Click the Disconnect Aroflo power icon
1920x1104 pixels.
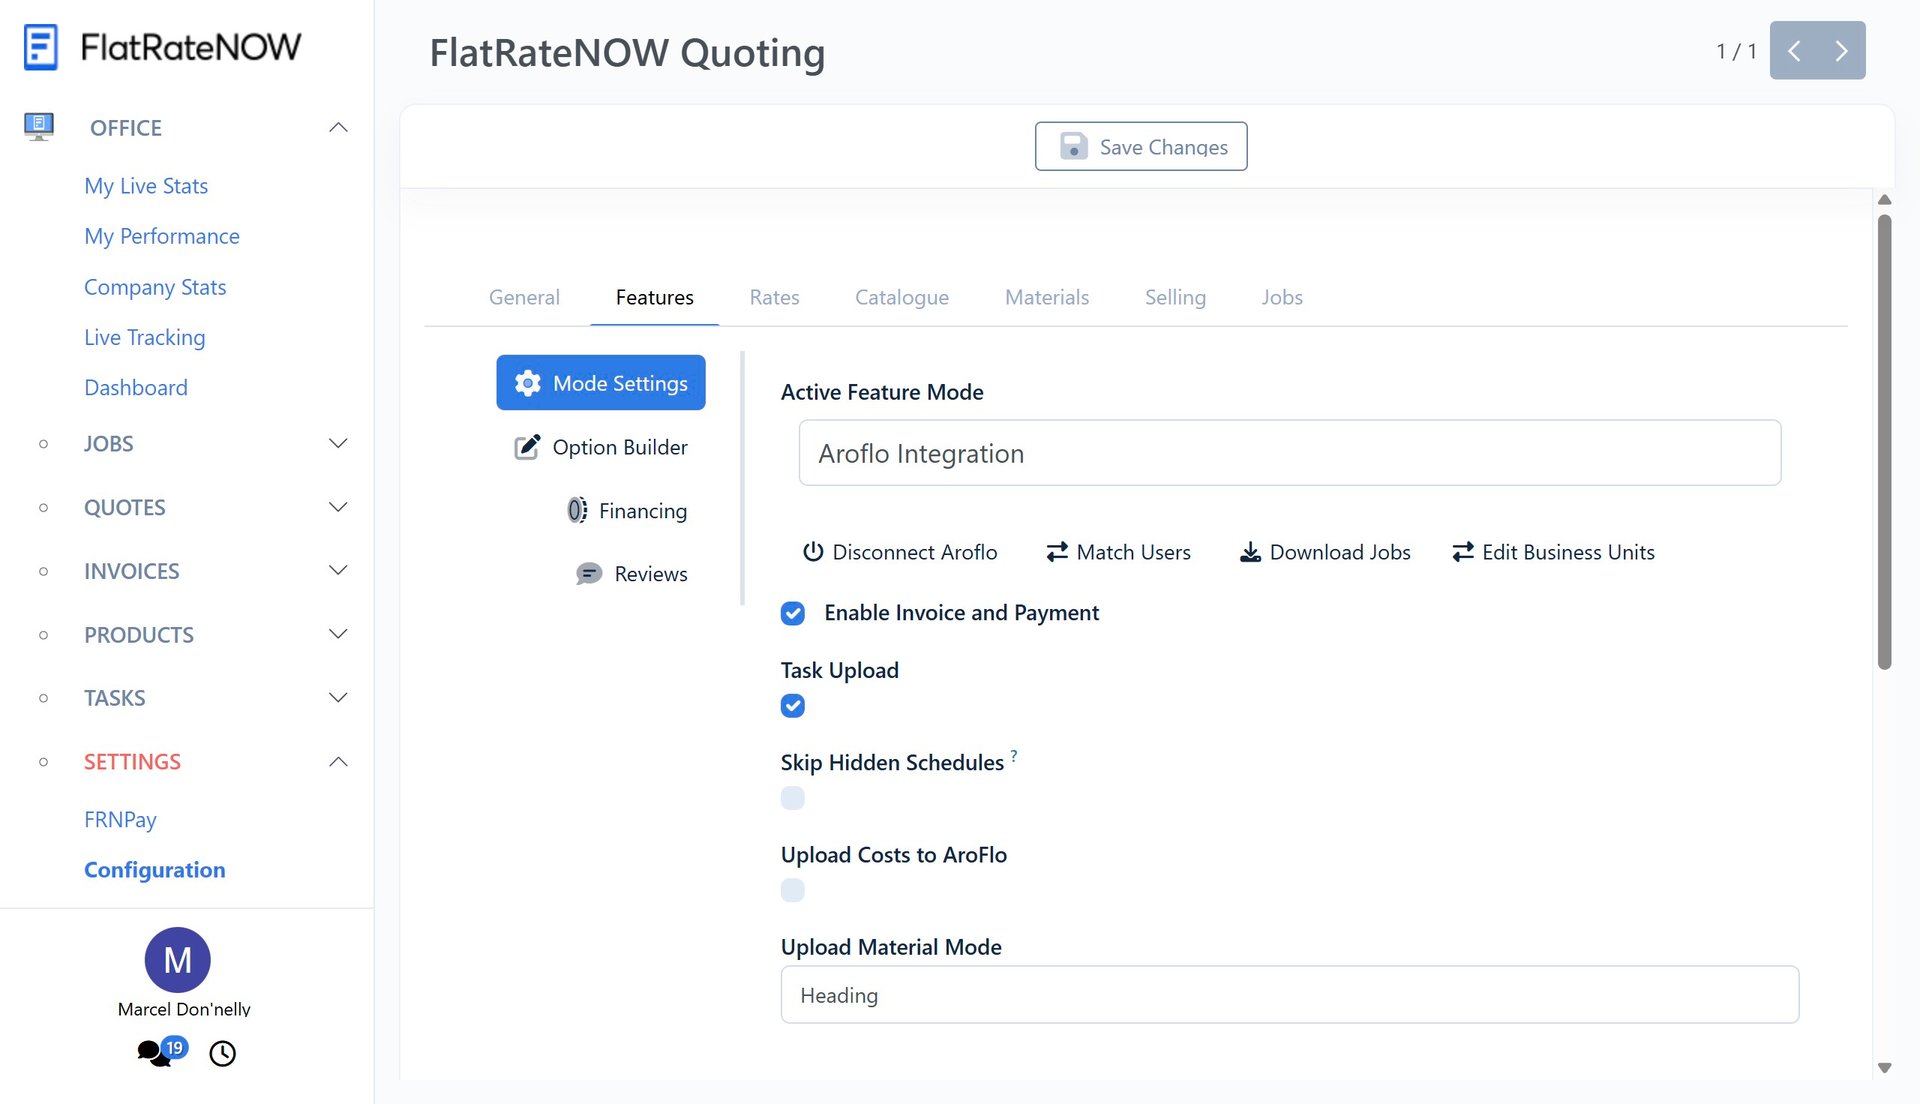[813, 552]
